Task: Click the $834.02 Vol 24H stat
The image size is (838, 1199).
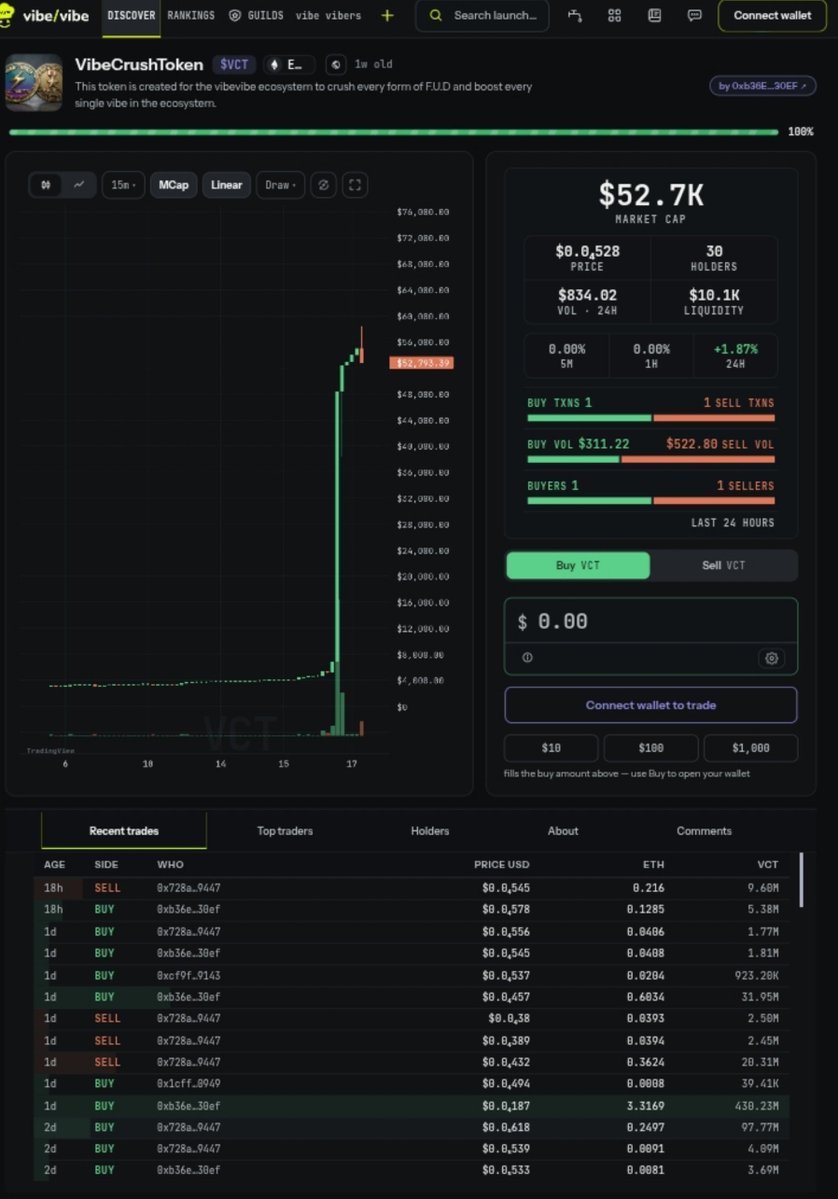Action: [587, 301]
